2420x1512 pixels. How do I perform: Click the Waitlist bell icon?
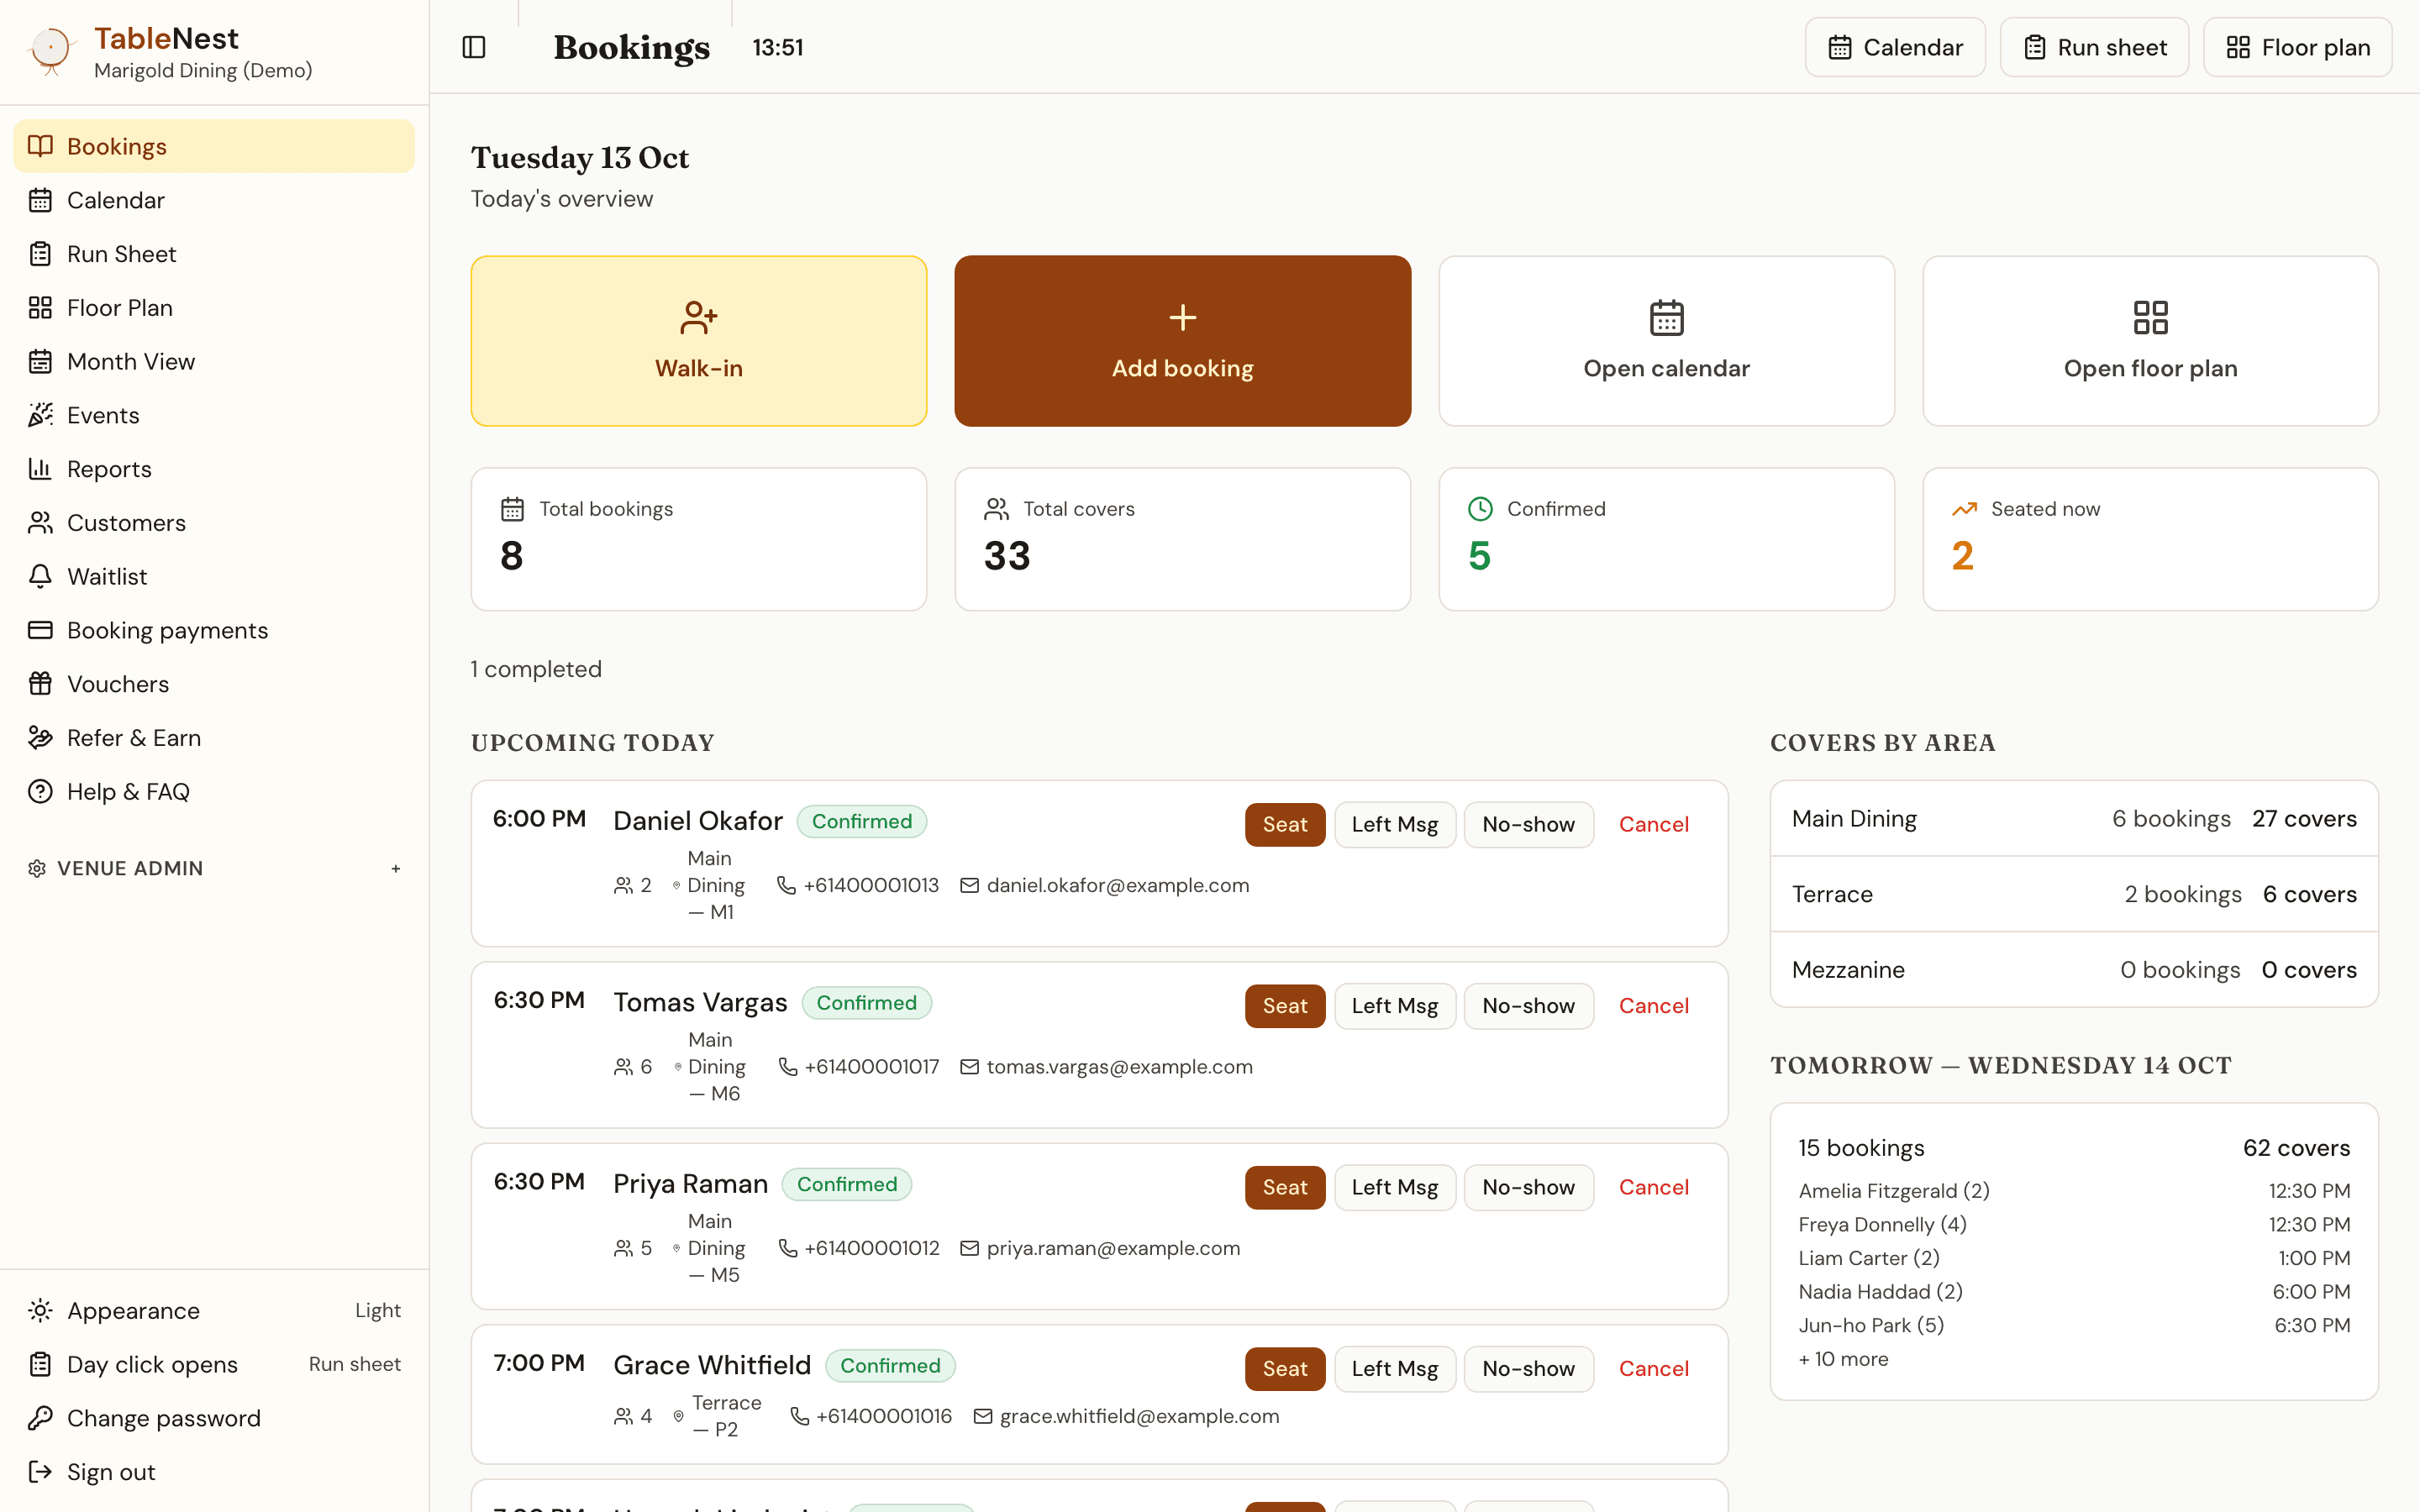[40, 576]
